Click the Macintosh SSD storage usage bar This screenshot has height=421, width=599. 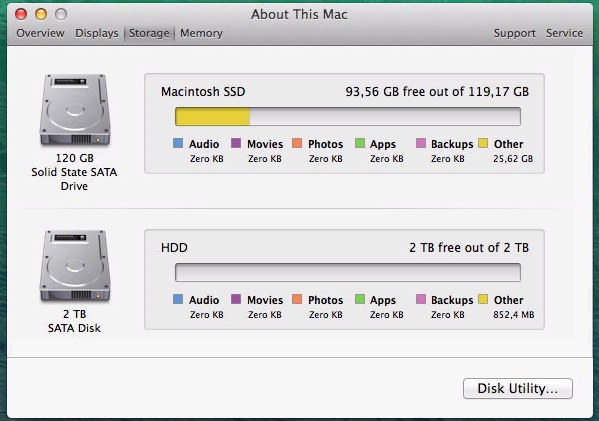pyautogui.click(x=348, y=117)
